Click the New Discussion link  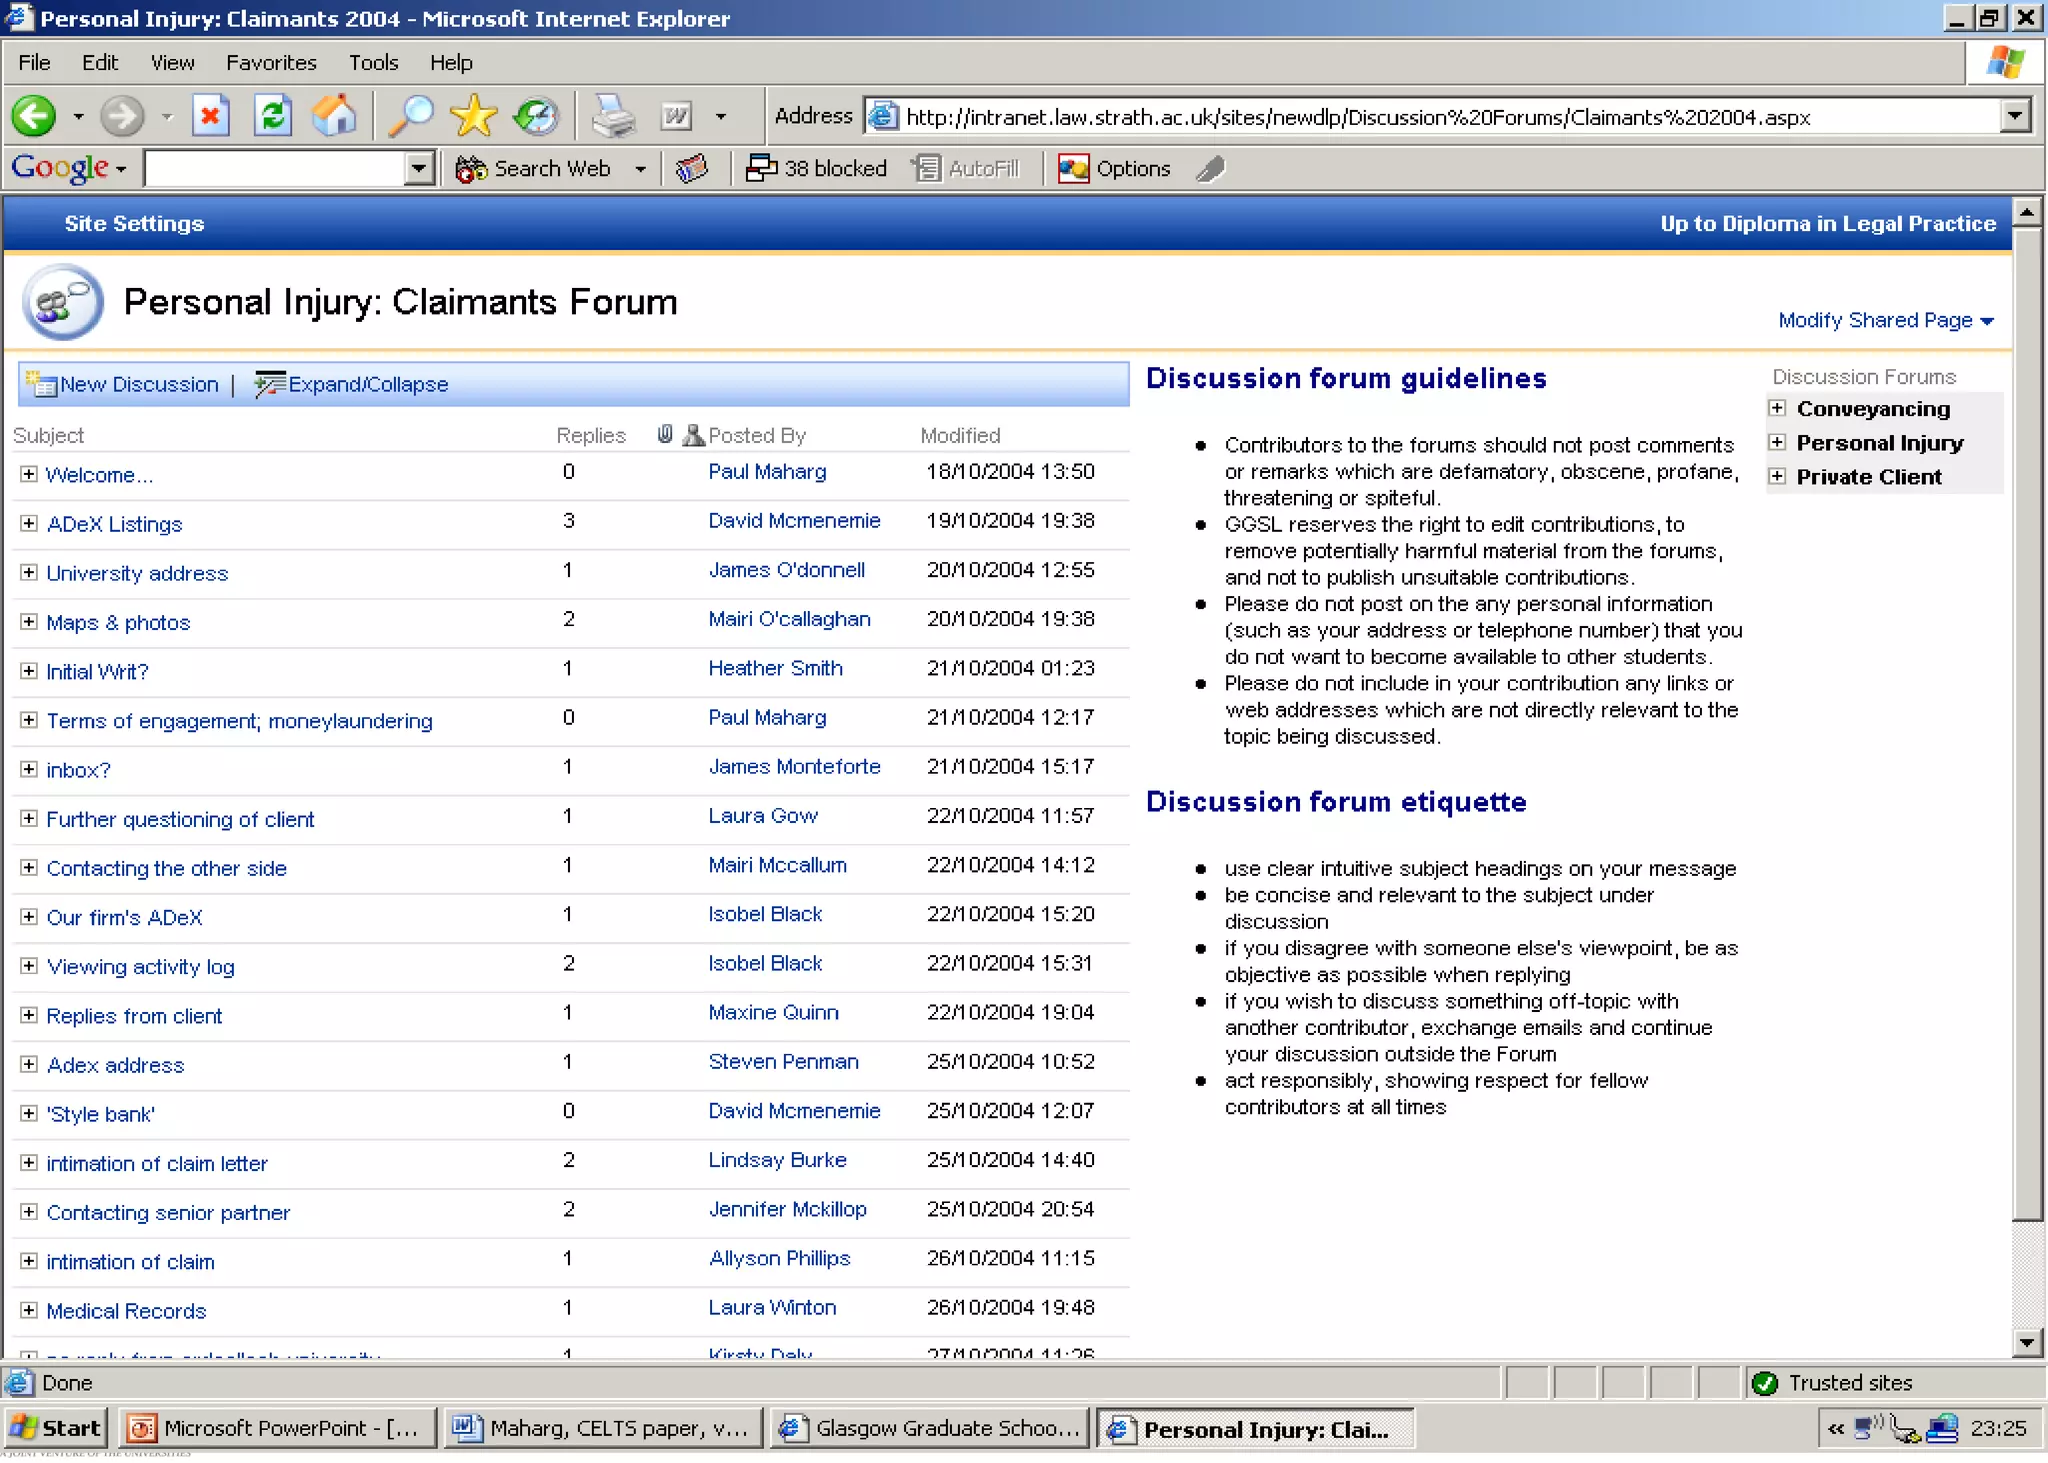tap(138, 384)
